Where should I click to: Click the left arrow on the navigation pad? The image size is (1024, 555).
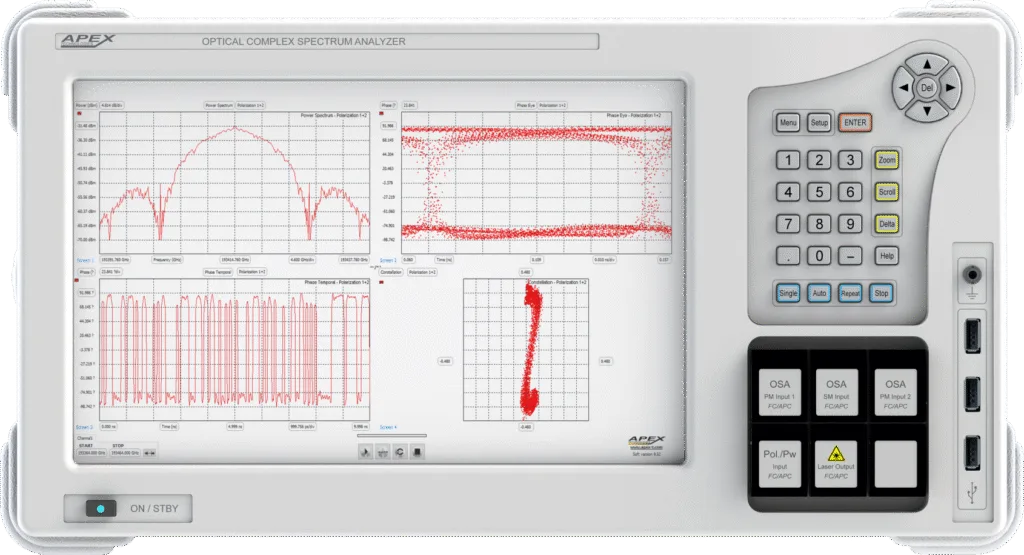pyautogui.click(x=903, y=87)
